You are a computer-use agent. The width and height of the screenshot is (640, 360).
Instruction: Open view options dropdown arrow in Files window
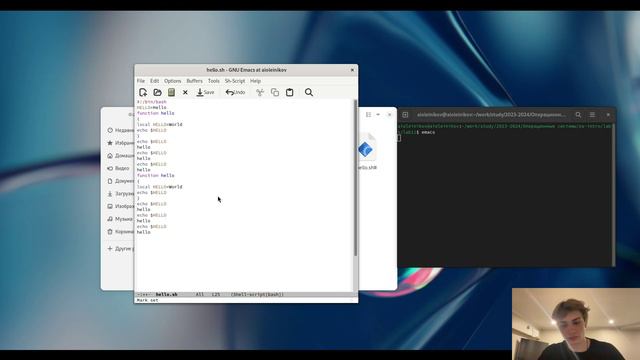[378, 115]
